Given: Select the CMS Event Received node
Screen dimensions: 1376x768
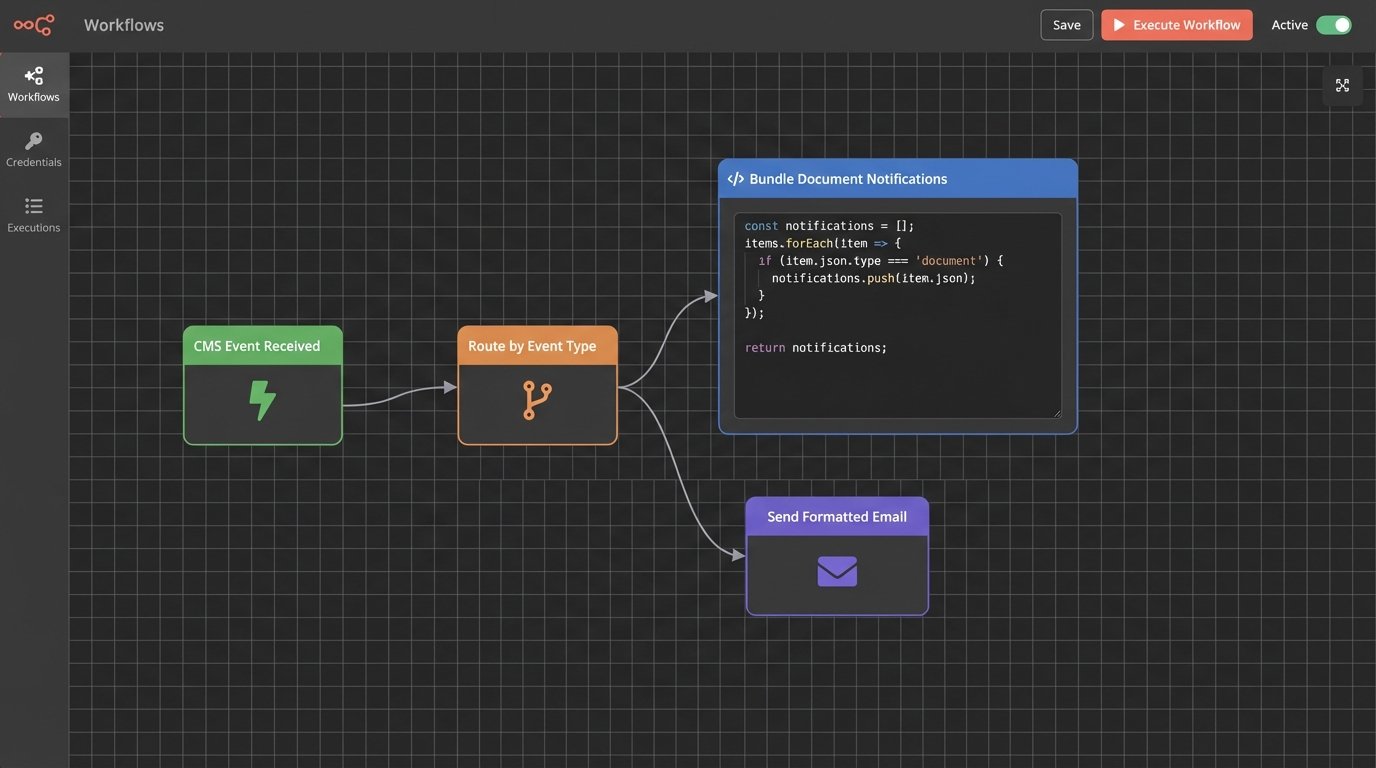Looking at the screenshot, I should coord(262,345).
